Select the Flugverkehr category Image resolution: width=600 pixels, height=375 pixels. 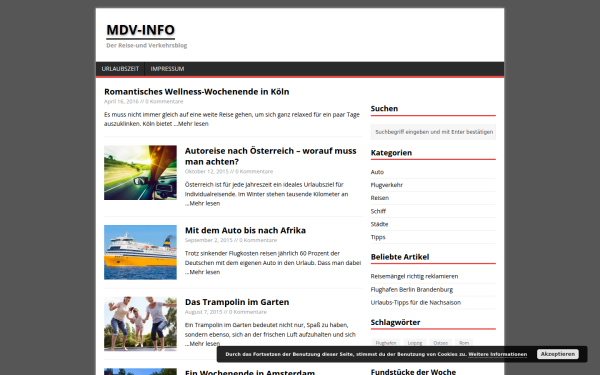tap(386, 185)
